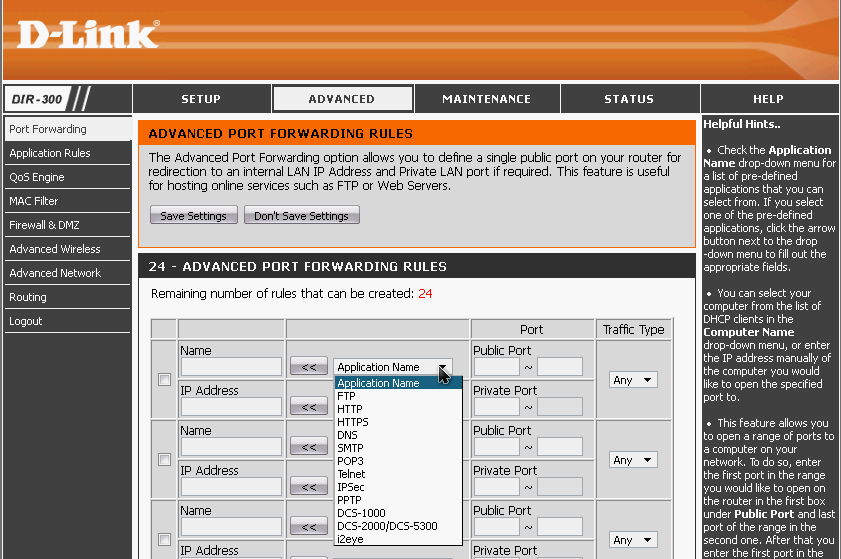Pick Telnet from the application list
This screenshot has width=841, height=559.
pyautogui.click(x=352, y=474)
